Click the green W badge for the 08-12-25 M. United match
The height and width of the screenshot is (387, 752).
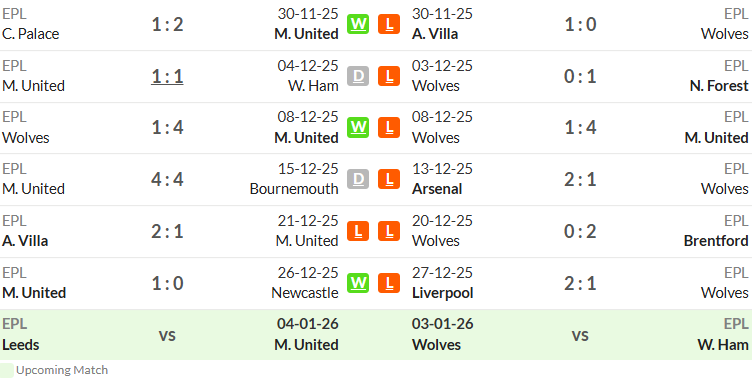point(358,128)
